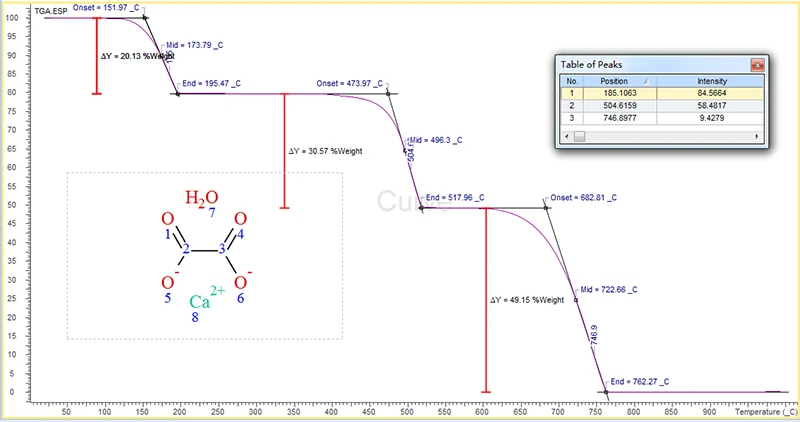Click oxygen anion labeled 5 in structure
The height and width of the screenshot is (422, 800).
pos(168,283)
